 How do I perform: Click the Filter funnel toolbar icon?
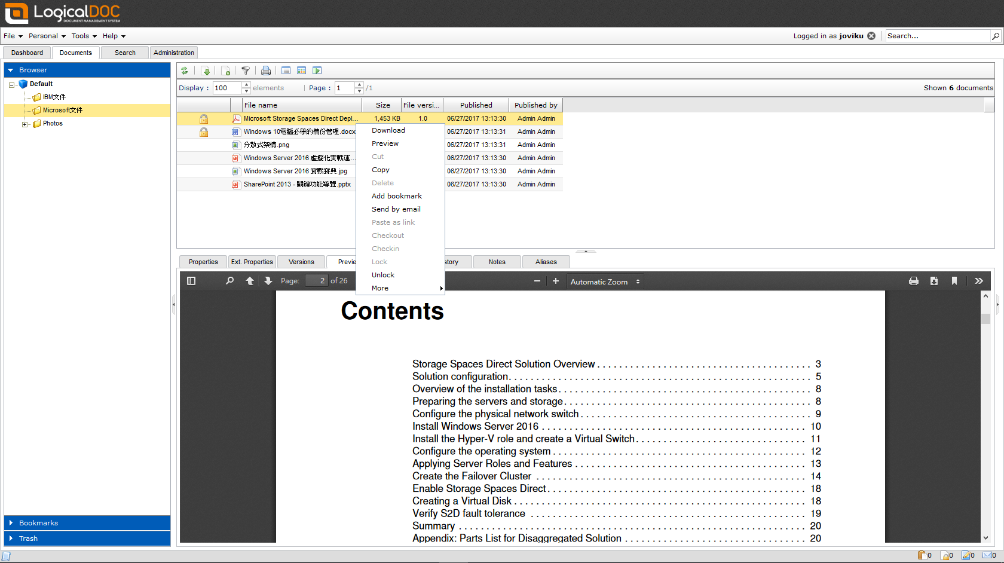click(x=246, y=70)
